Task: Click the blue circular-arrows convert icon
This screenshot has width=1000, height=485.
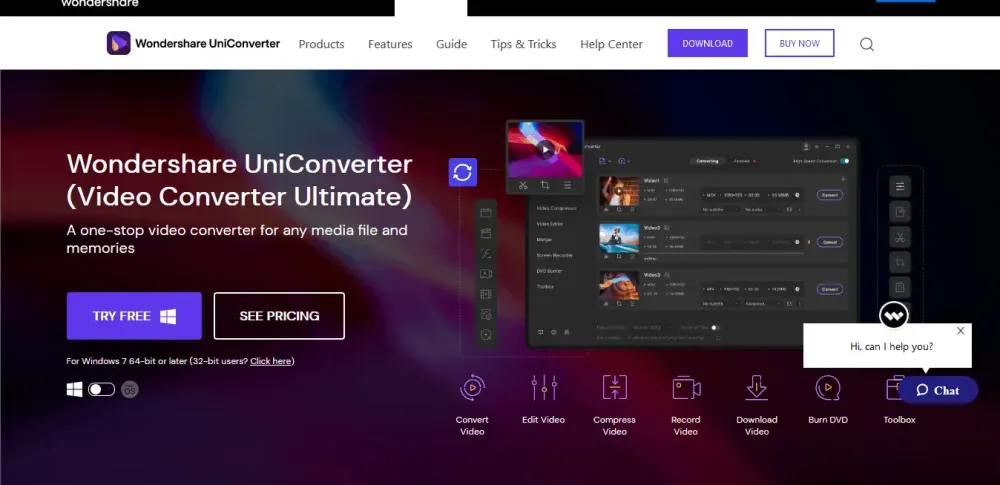Action: tap(463, 172)
